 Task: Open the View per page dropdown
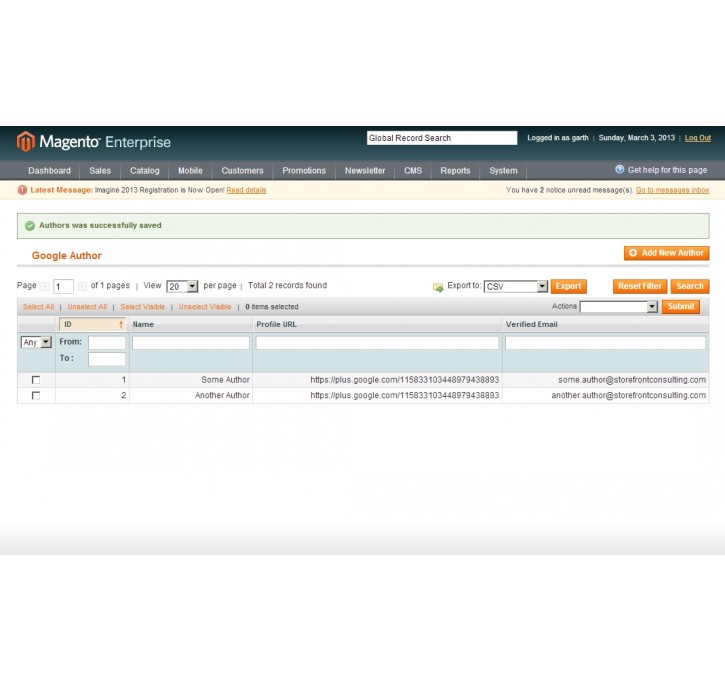(x=182, y=287)
